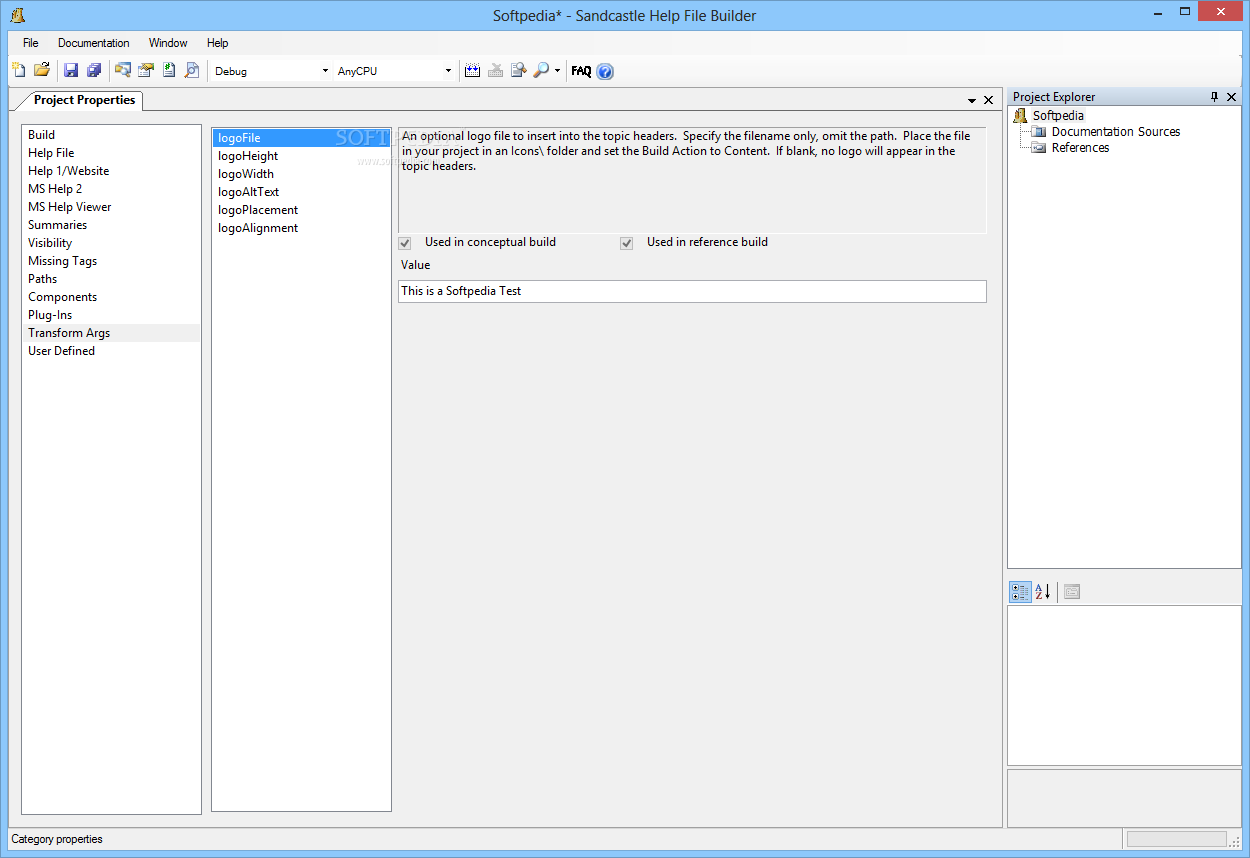Click the References folder icon
The width and height of the screenshot is (1250, 858).
[x=1039, y=148]
